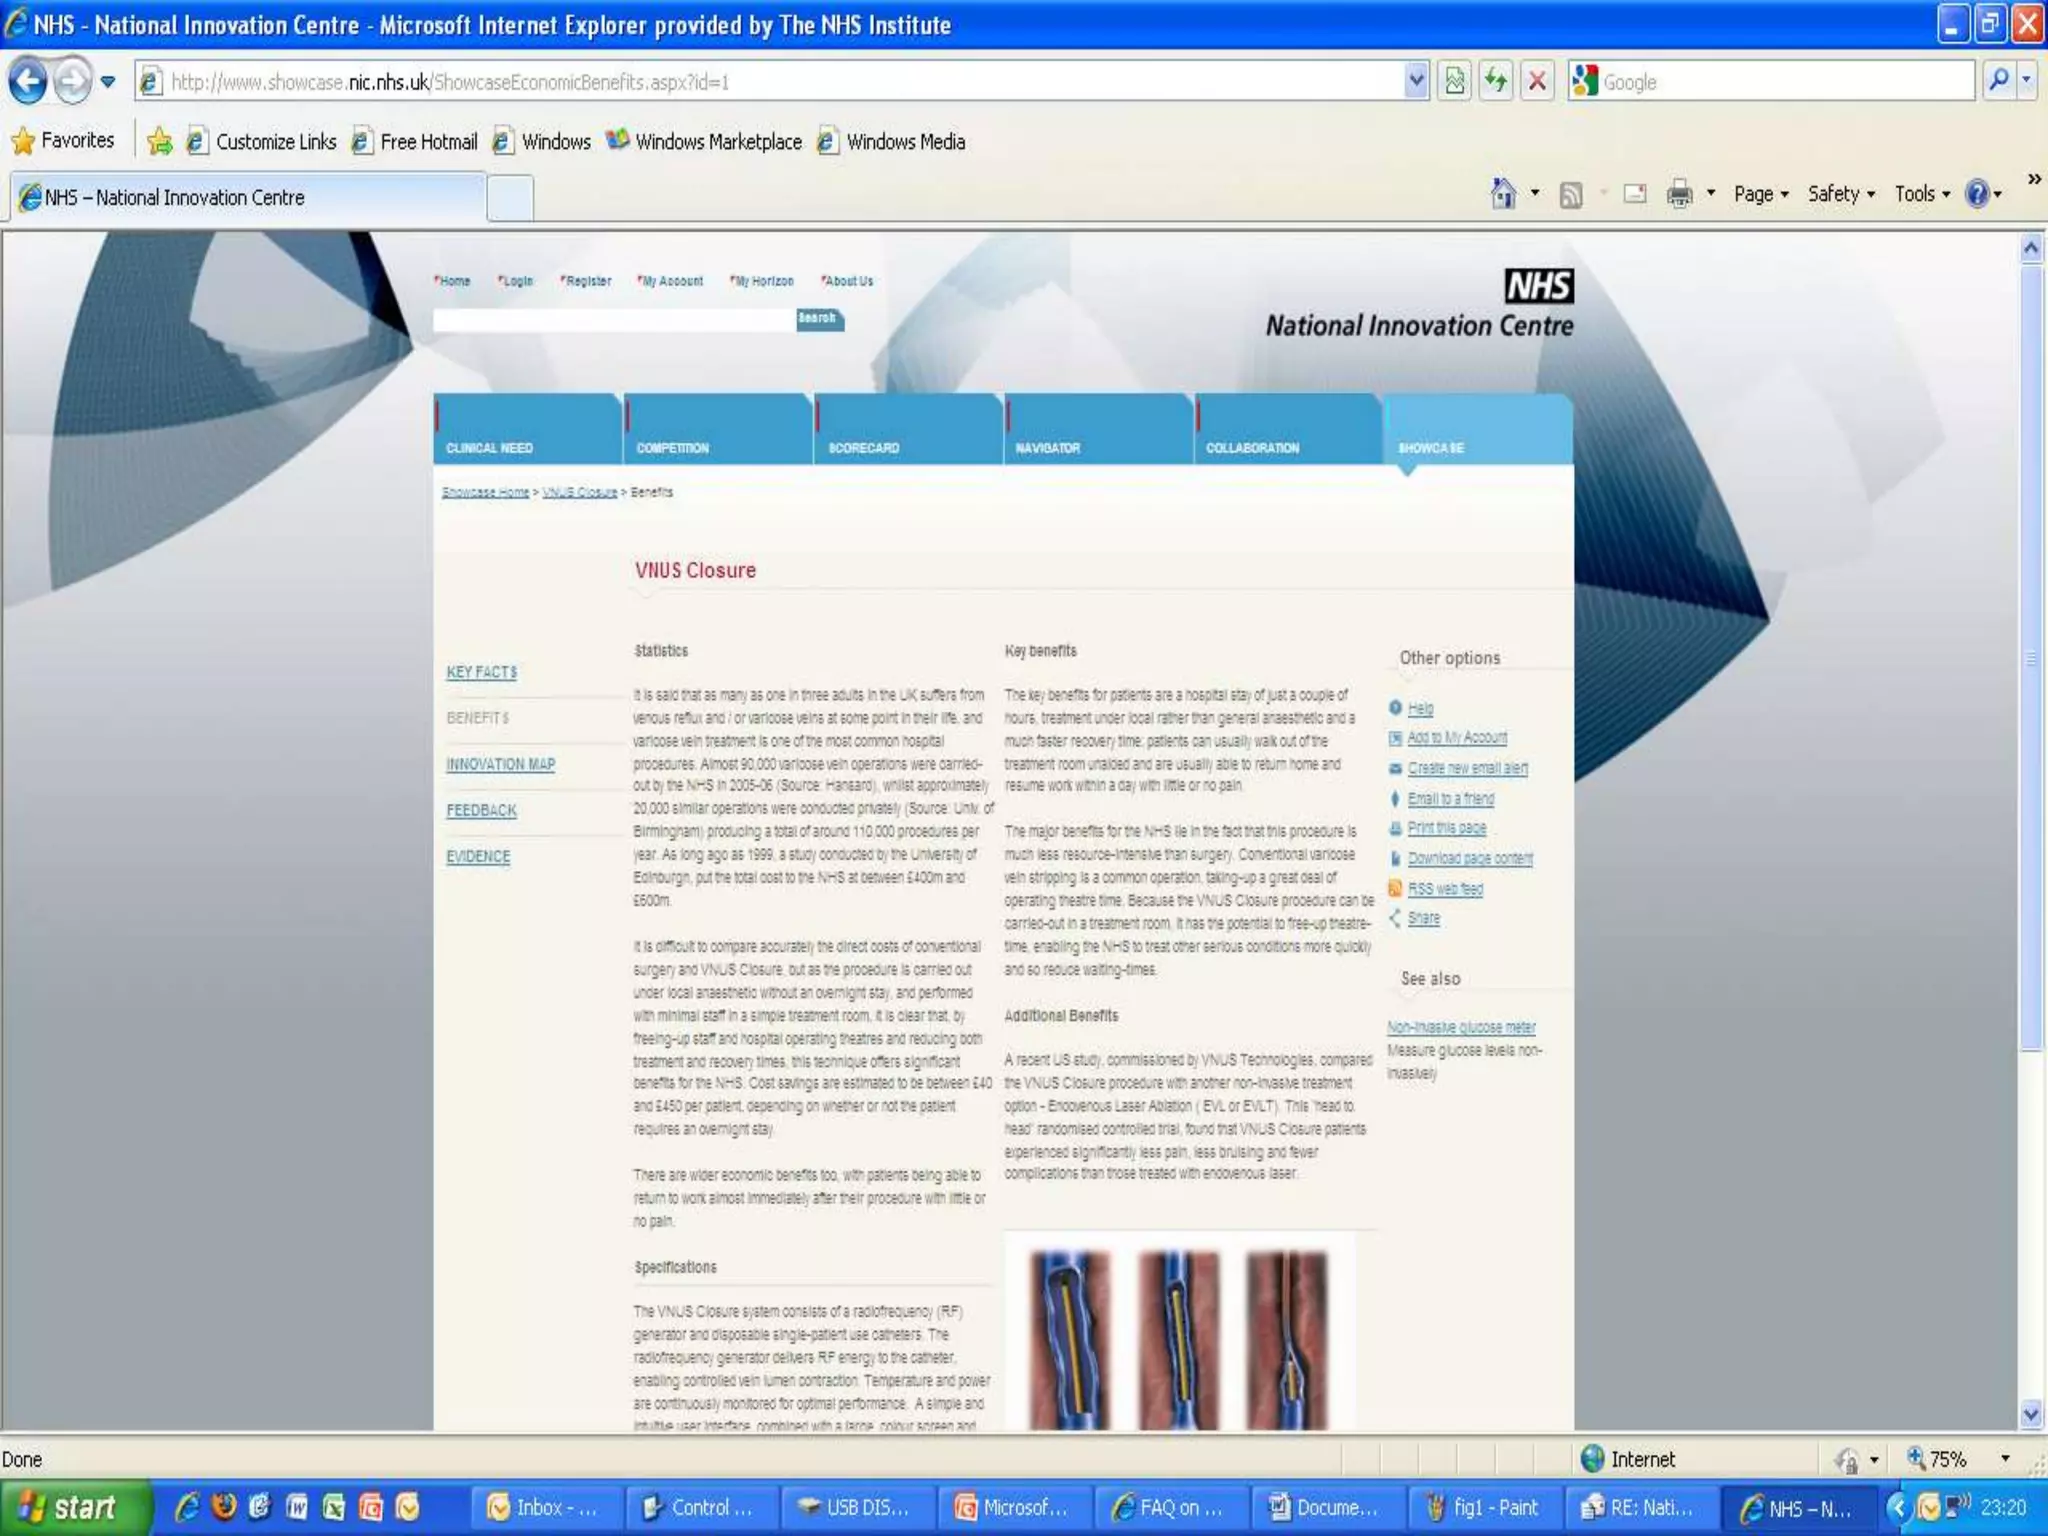
Task: Select the COLLABORATION navigation tab
Action: pyautogui.click(x=1252, y=447)
